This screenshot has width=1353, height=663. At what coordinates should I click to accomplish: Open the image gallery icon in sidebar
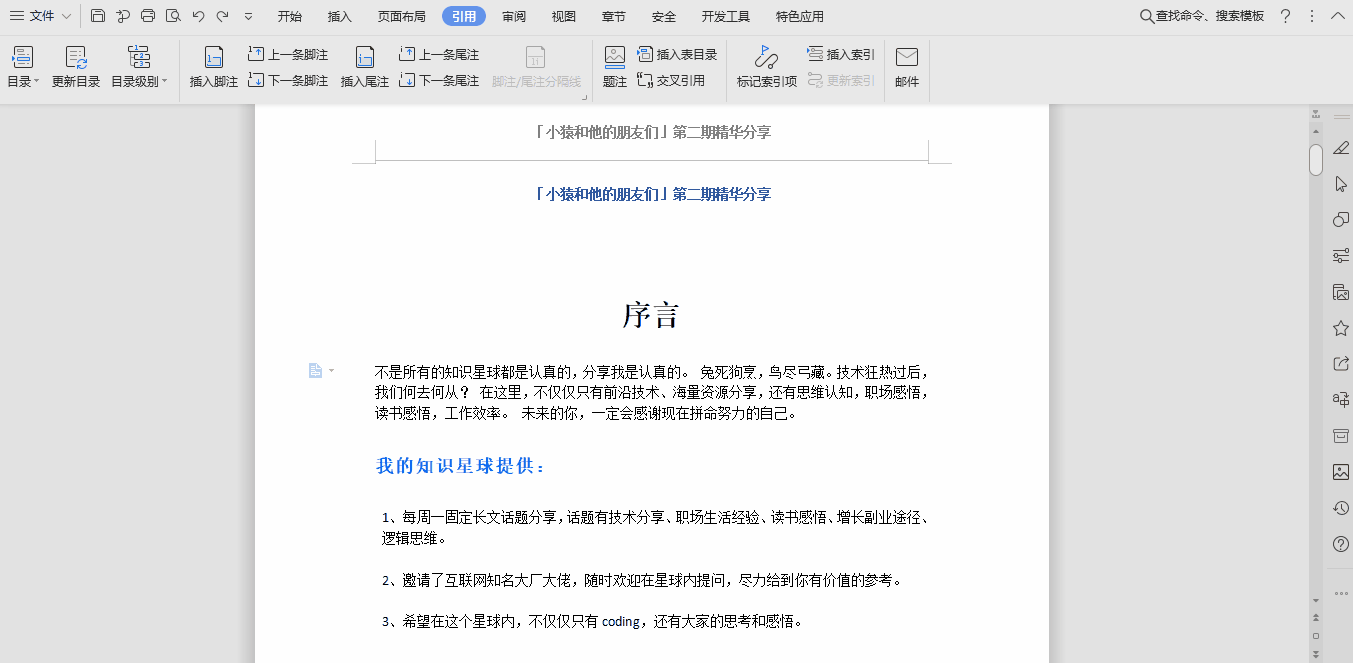tap(1341, 292)
